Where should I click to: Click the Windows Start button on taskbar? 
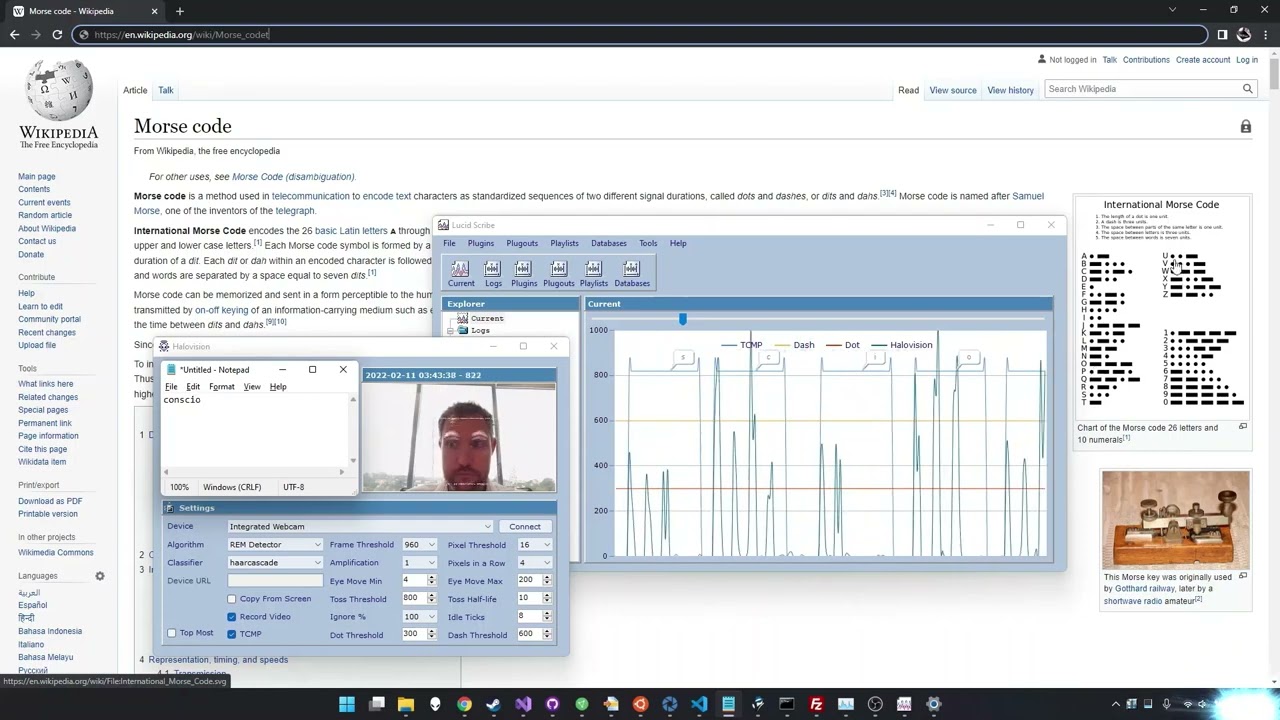click(347, 704)
